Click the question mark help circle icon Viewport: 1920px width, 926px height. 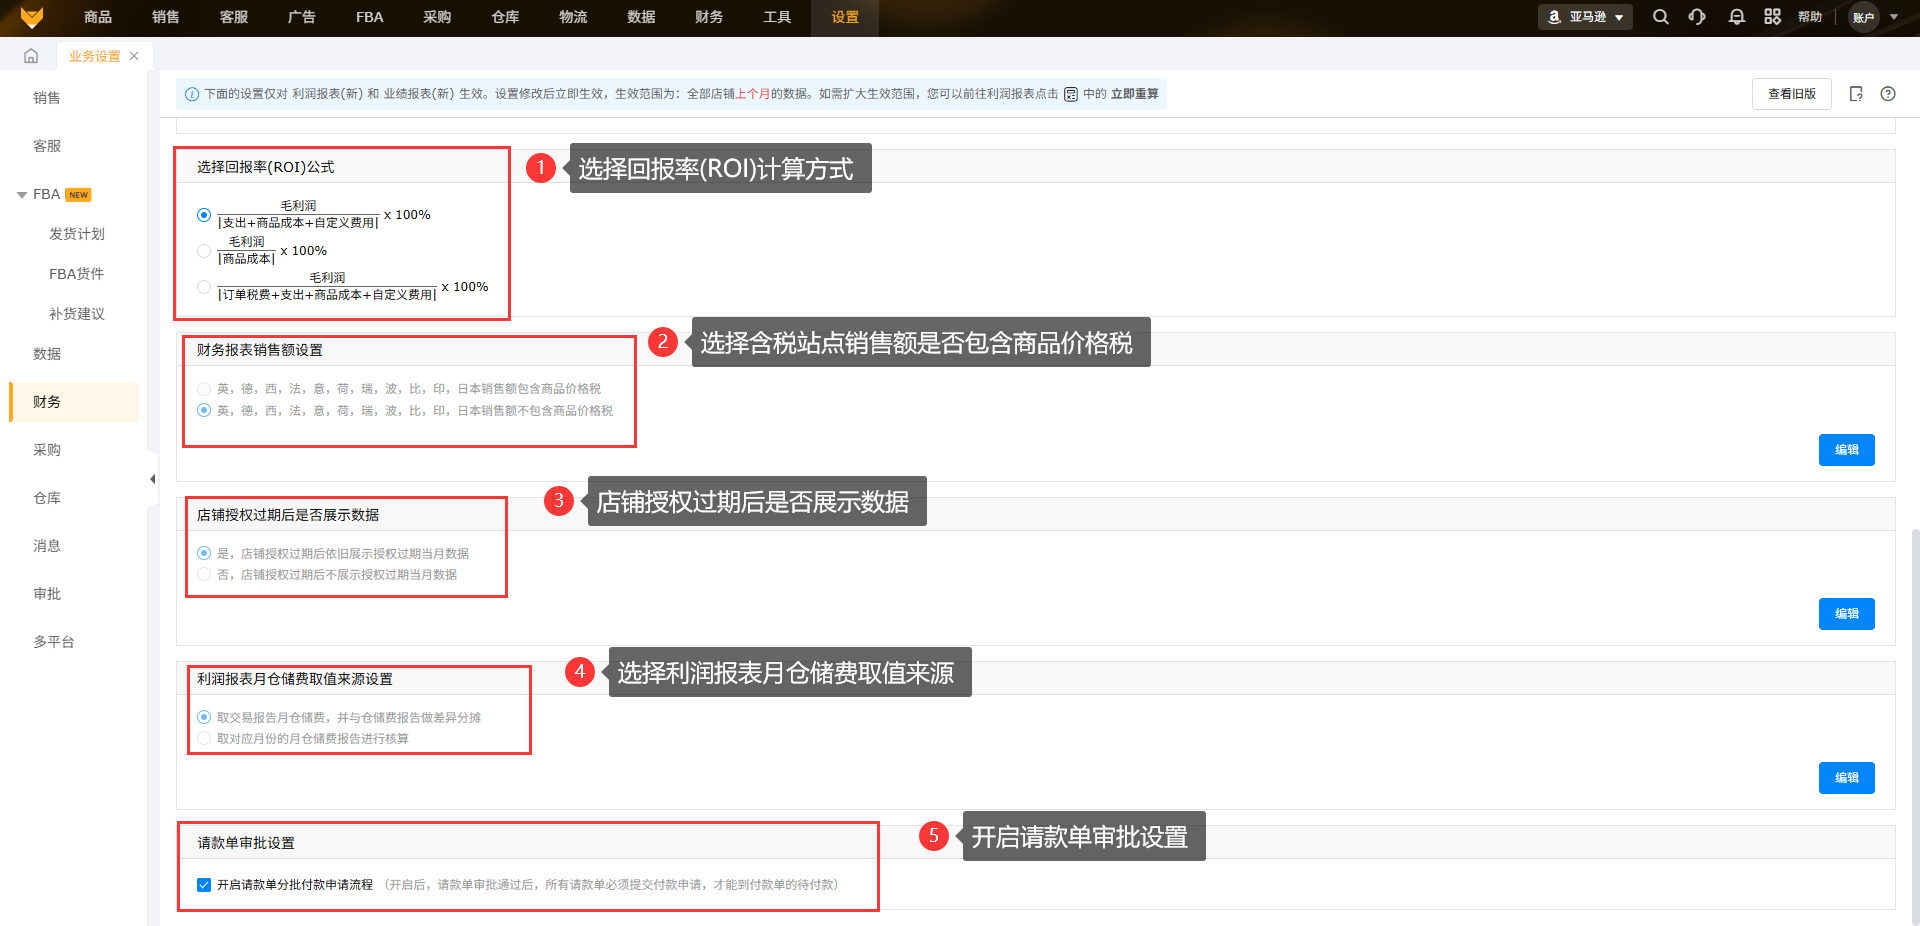coord(1888,94)
